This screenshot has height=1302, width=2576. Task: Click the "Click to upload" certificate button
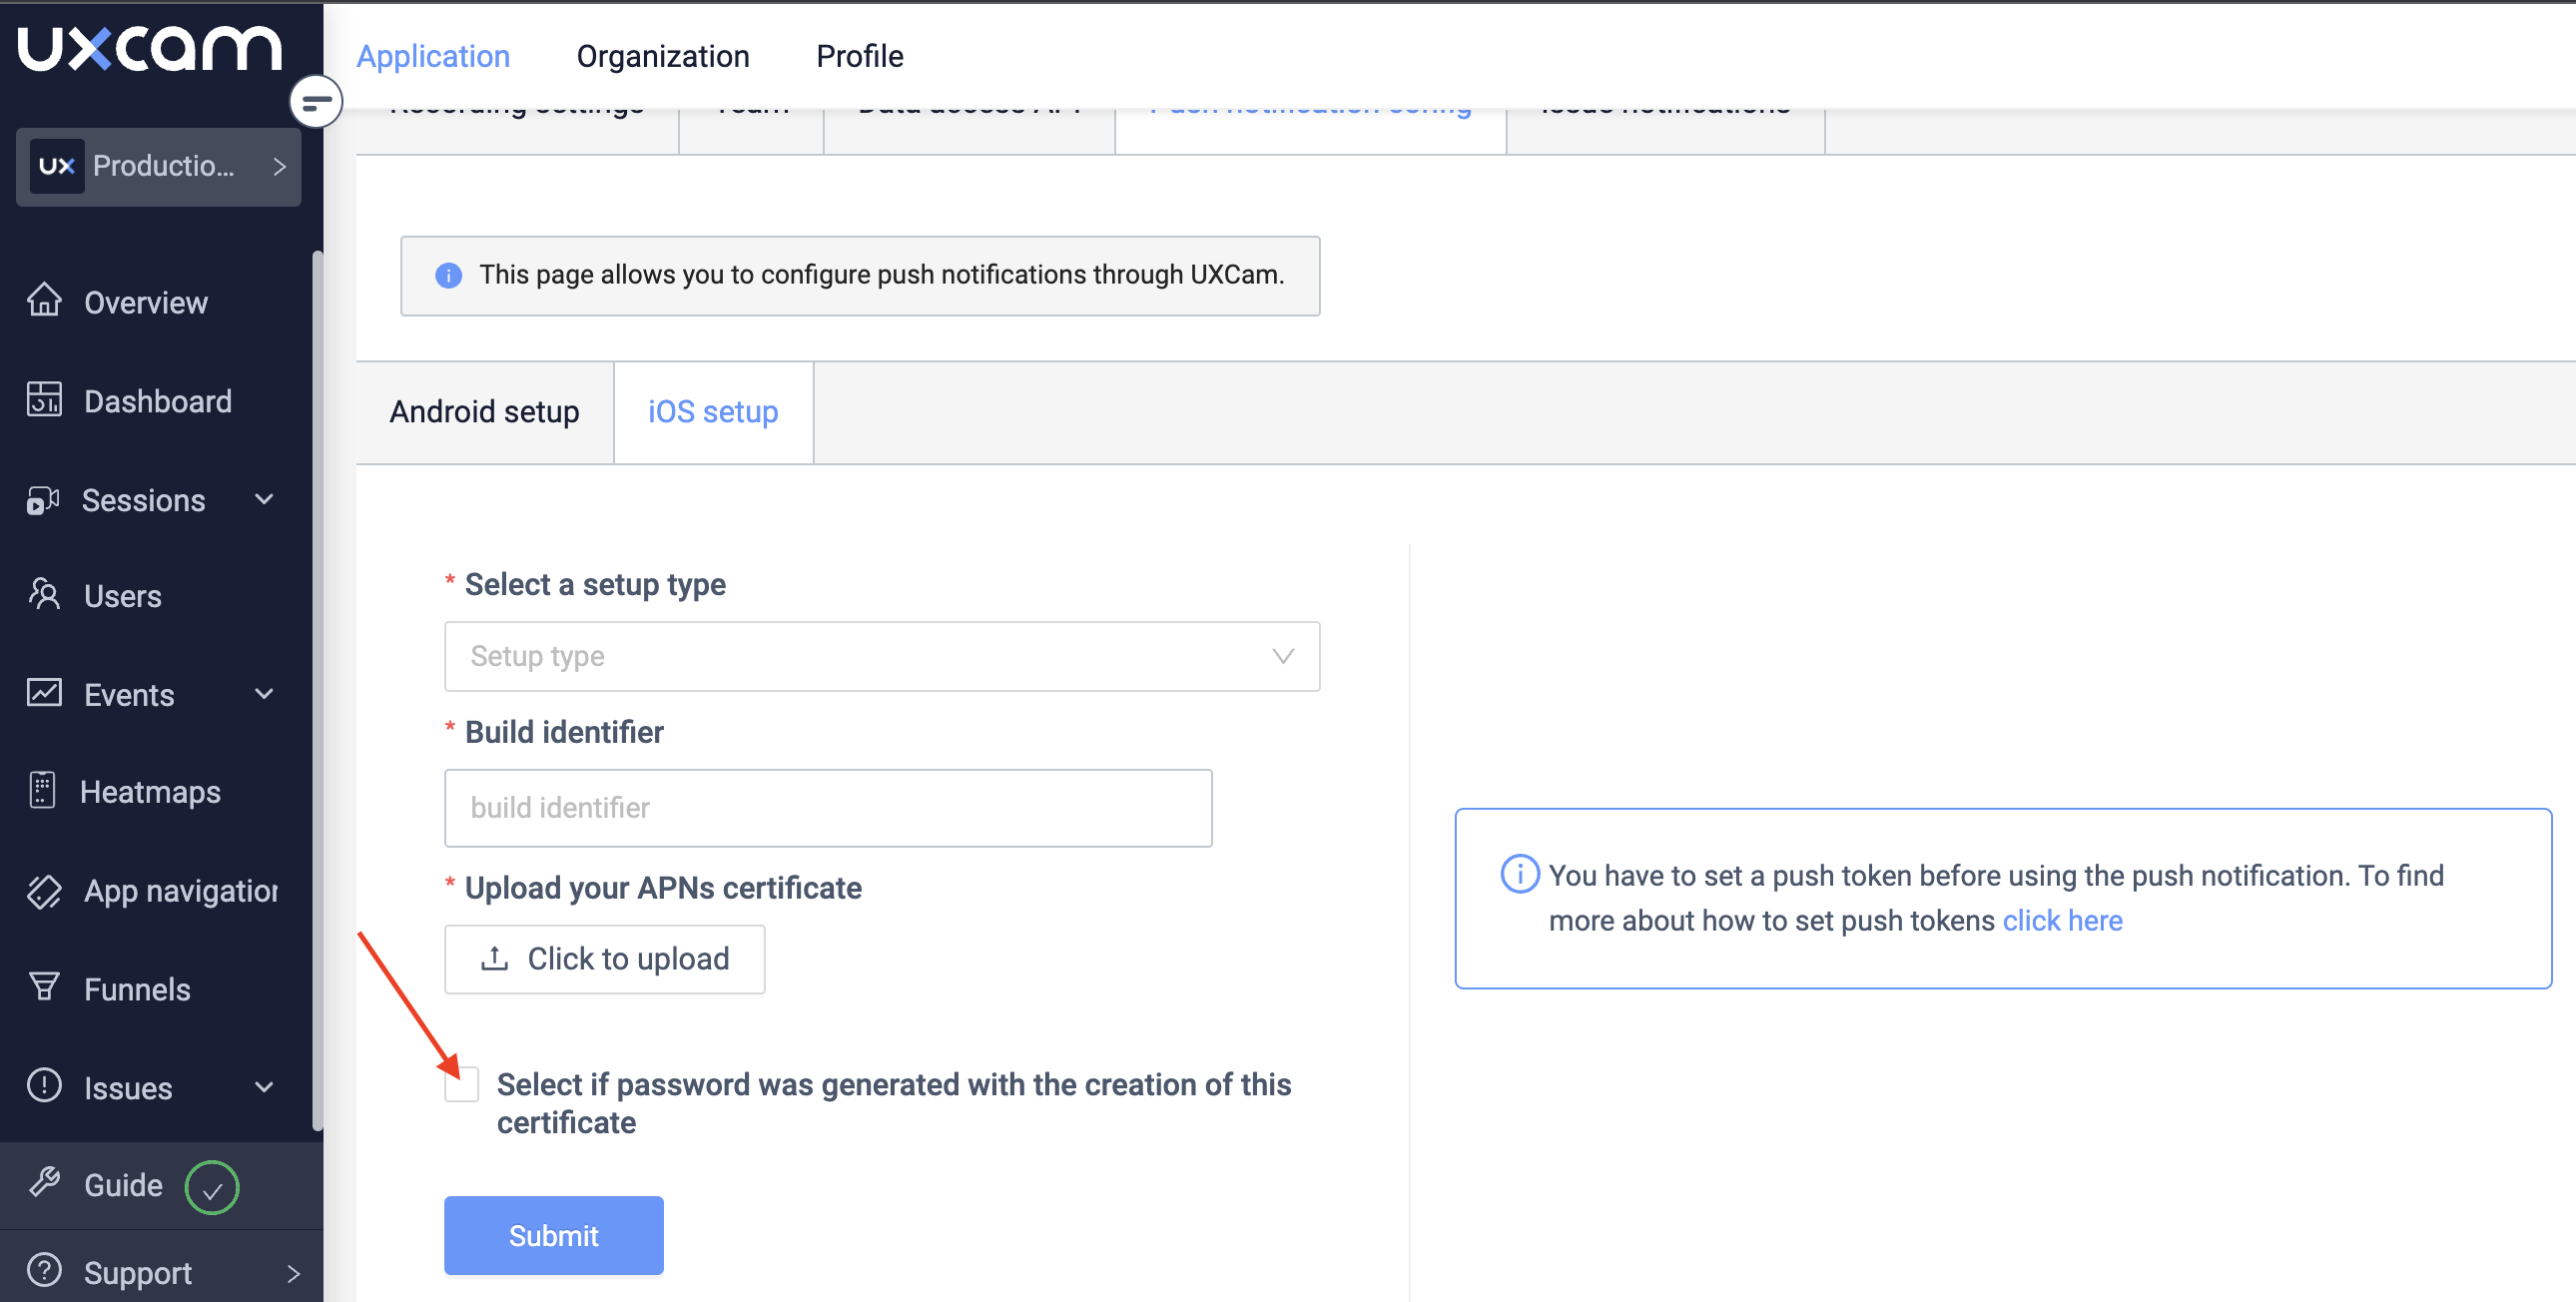coord(604,959)
